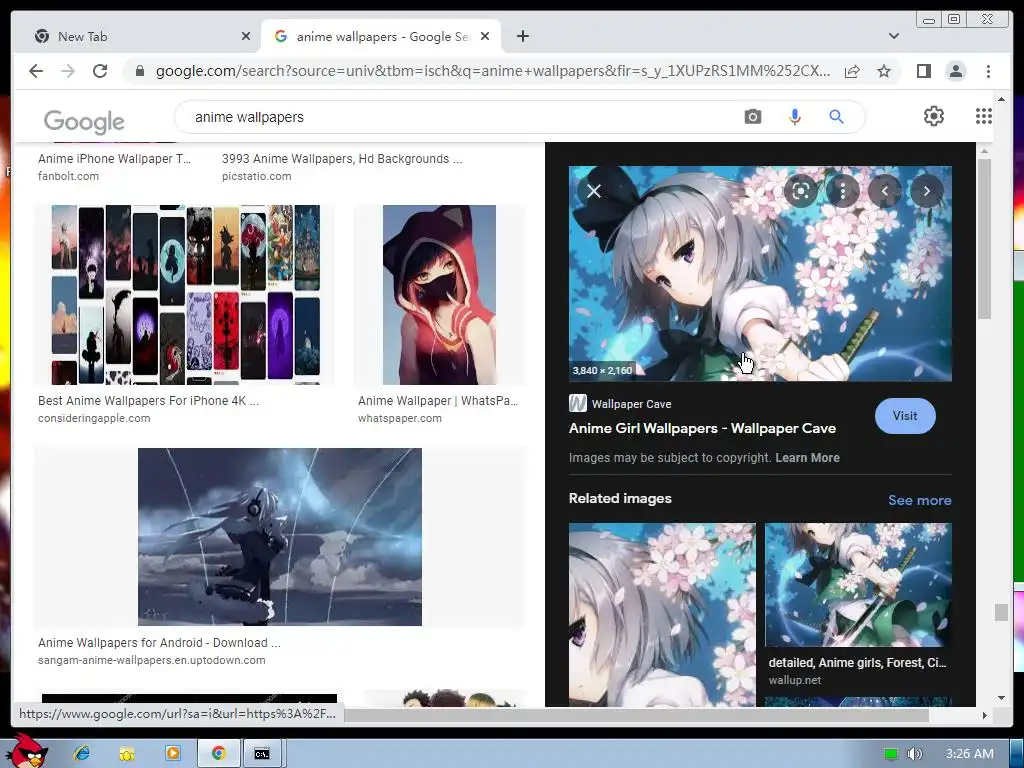Click the Lens visual search icon on preview
Viewport: 1024px width, 768px height.
pos(801,191)
